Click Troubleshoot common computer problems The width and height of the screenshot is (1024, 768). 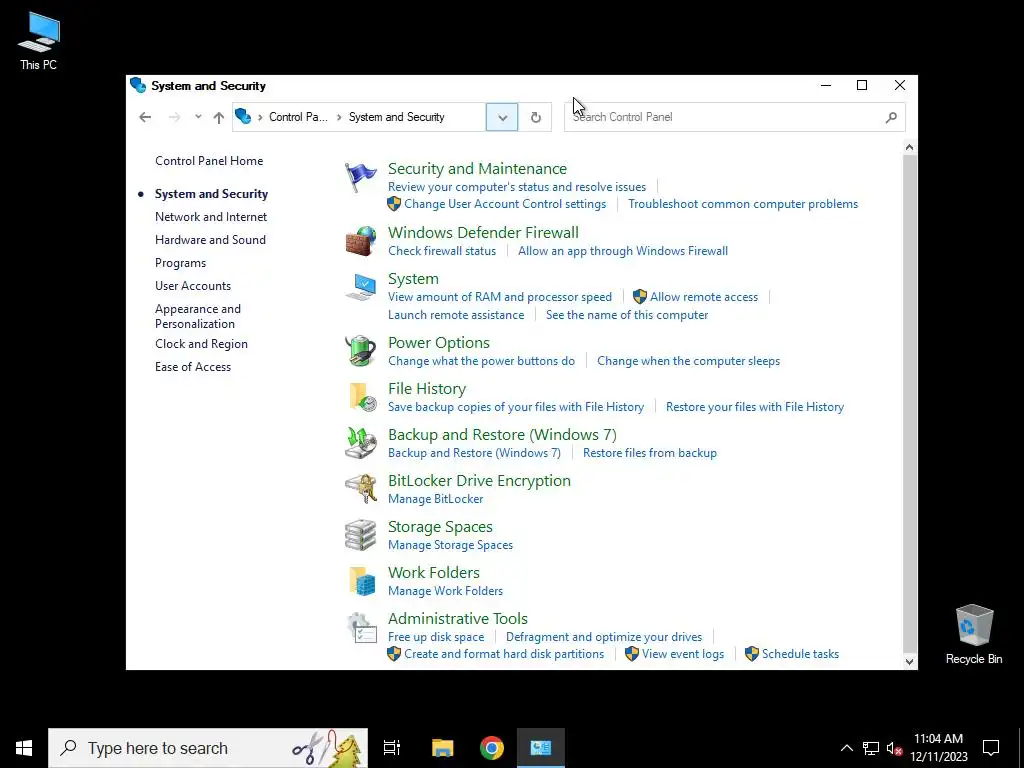tap(743, 204)
